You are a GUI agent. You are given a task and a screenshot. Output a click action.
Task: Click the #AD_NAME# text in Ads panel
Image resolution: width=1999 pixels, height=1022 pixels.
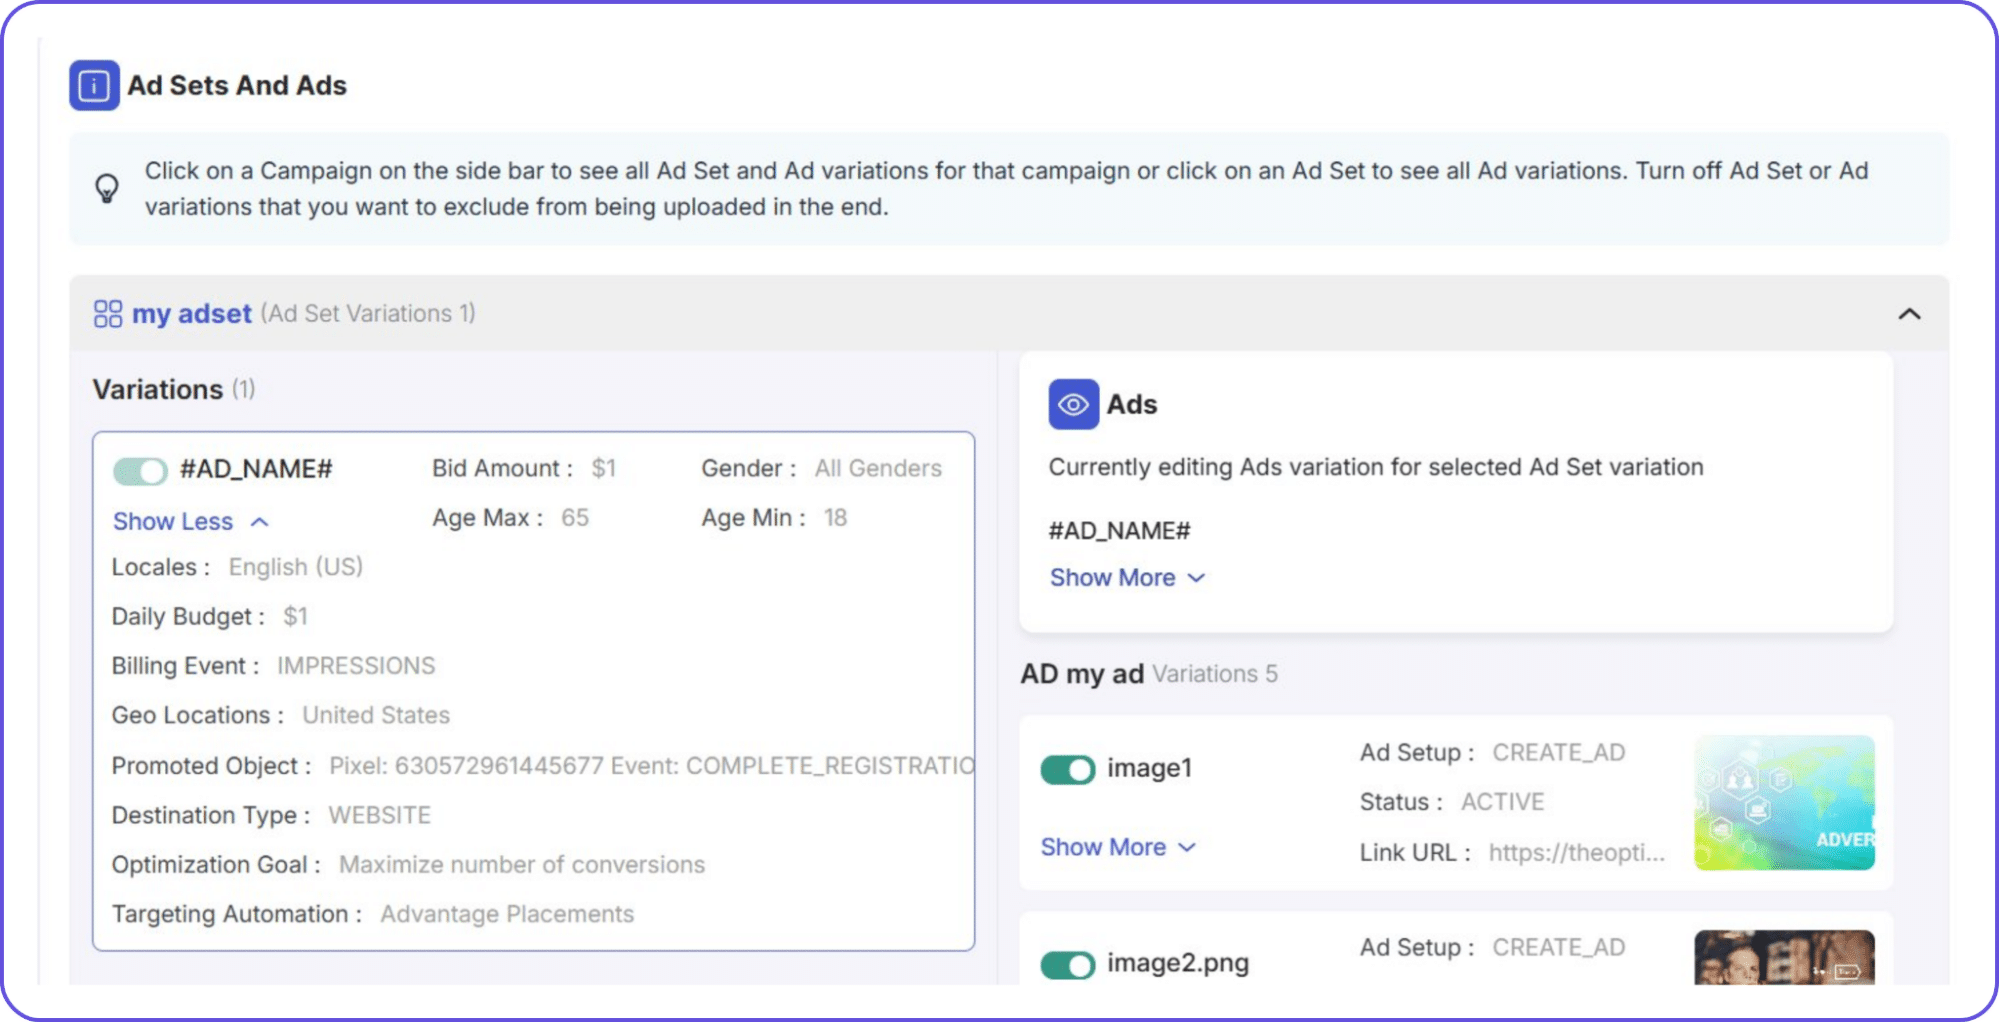click(x=1119, y=530)
